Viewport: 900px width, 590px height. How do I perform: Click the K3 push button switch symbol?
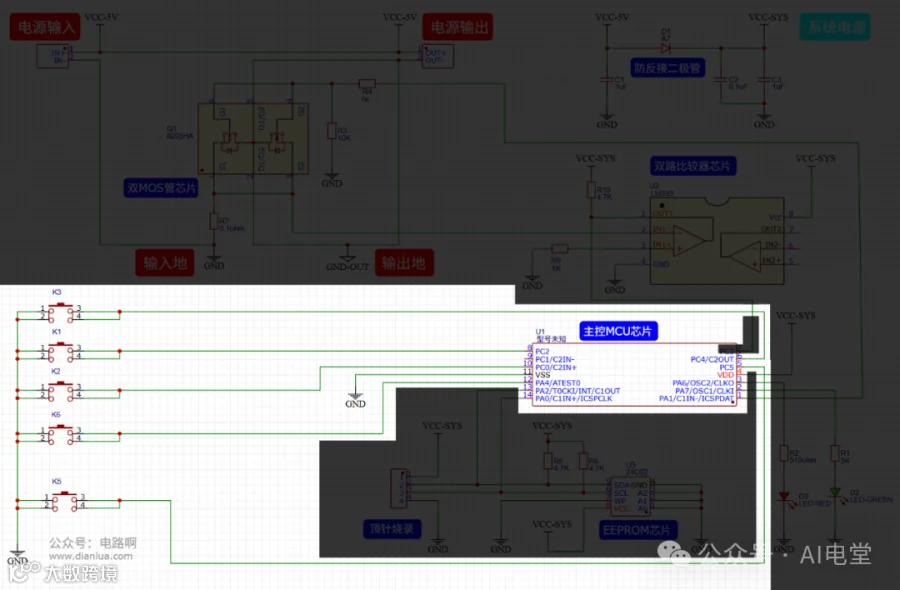click(60, 313)
